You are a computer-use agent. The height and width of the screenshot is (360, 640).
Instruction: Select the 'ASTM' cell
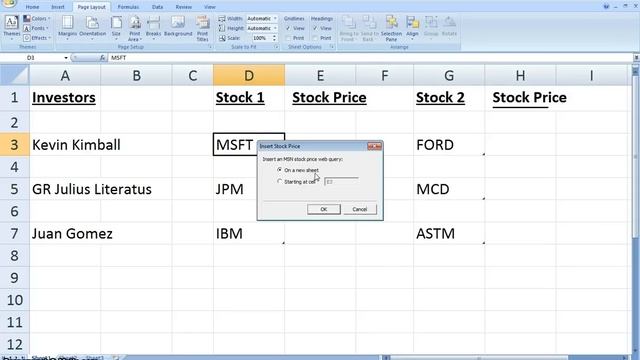click(449, 233)
